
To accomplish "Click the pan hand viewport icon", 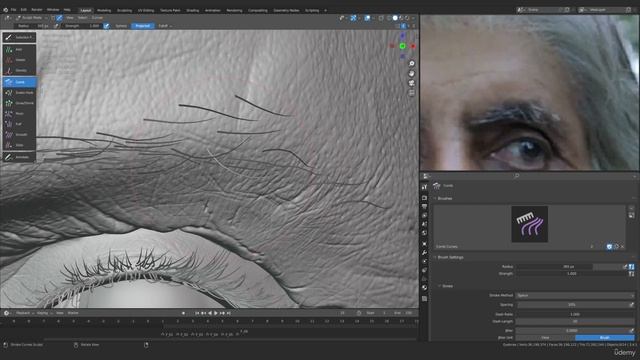I will pos(411,73).
